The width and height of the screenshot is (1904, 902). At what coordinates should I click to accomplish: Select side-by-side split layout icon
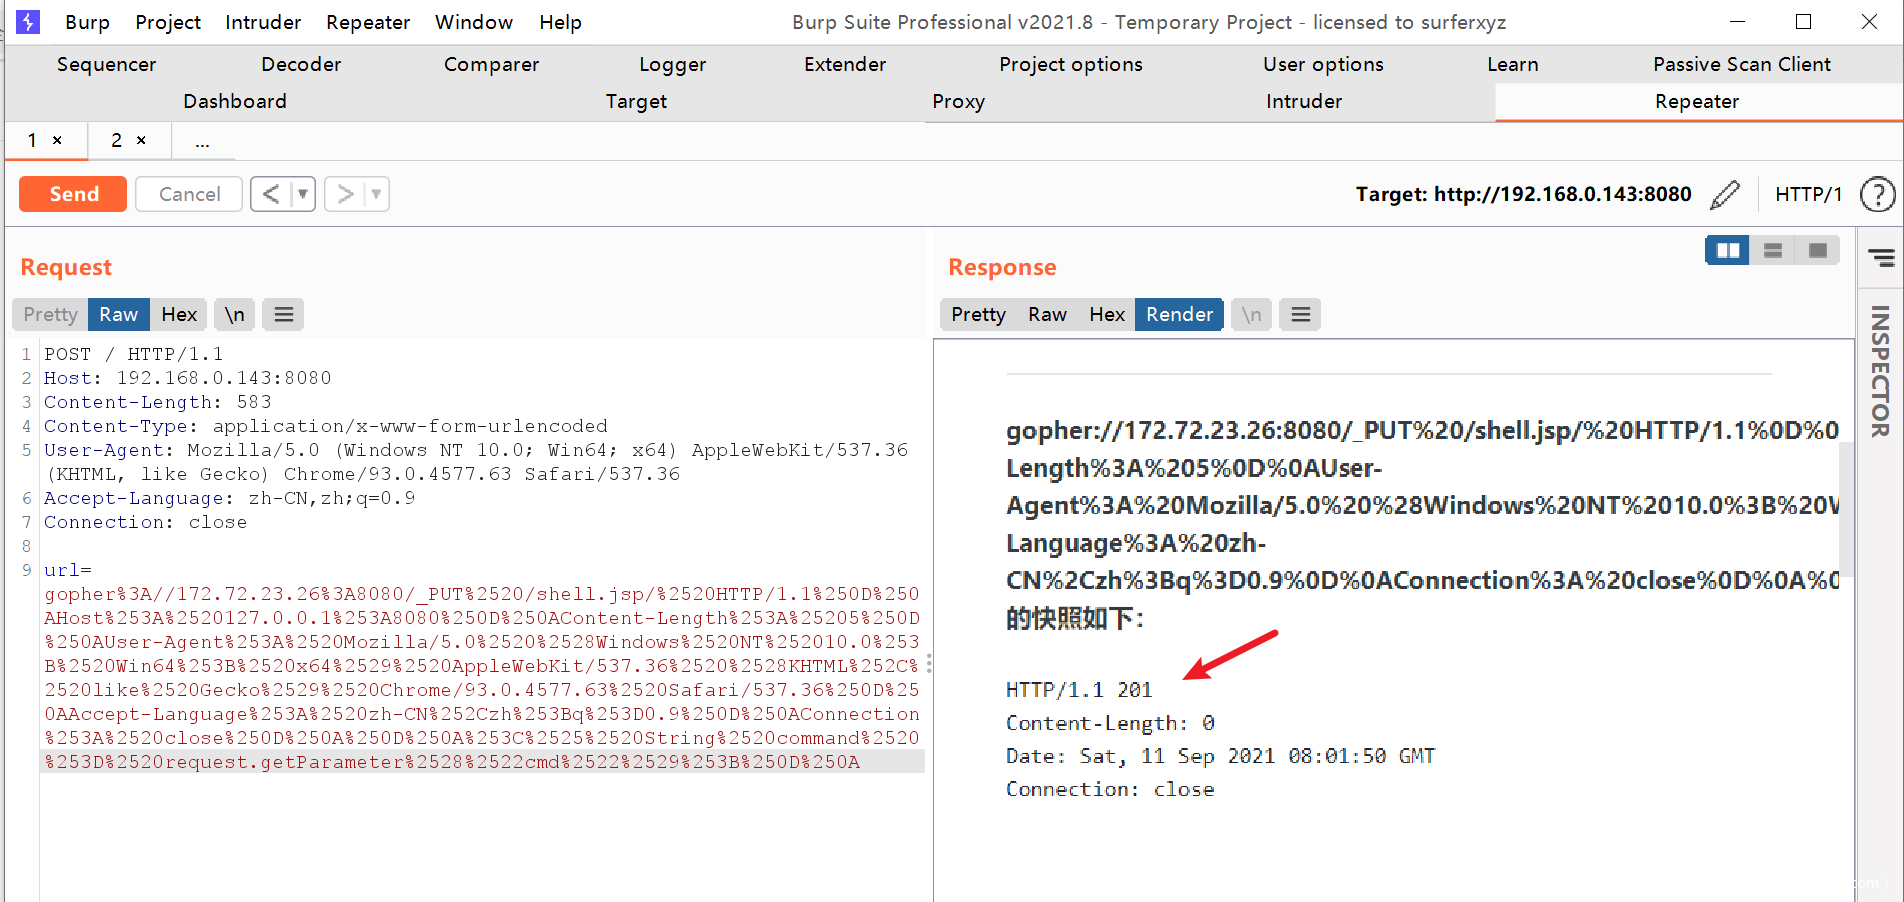(1727, 250)
